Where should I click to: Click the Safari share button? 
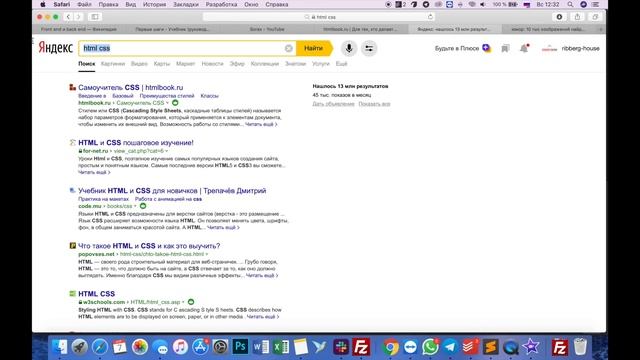577,17
